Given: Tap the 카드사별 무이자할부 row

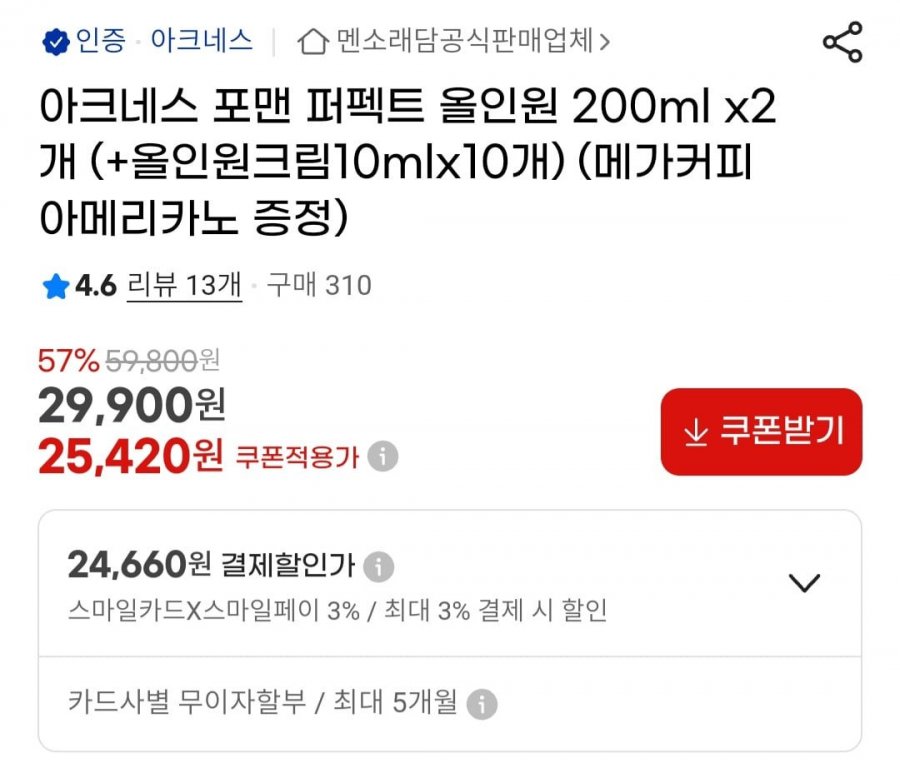Looking at the screenshot, I should [x=450, y=704].
